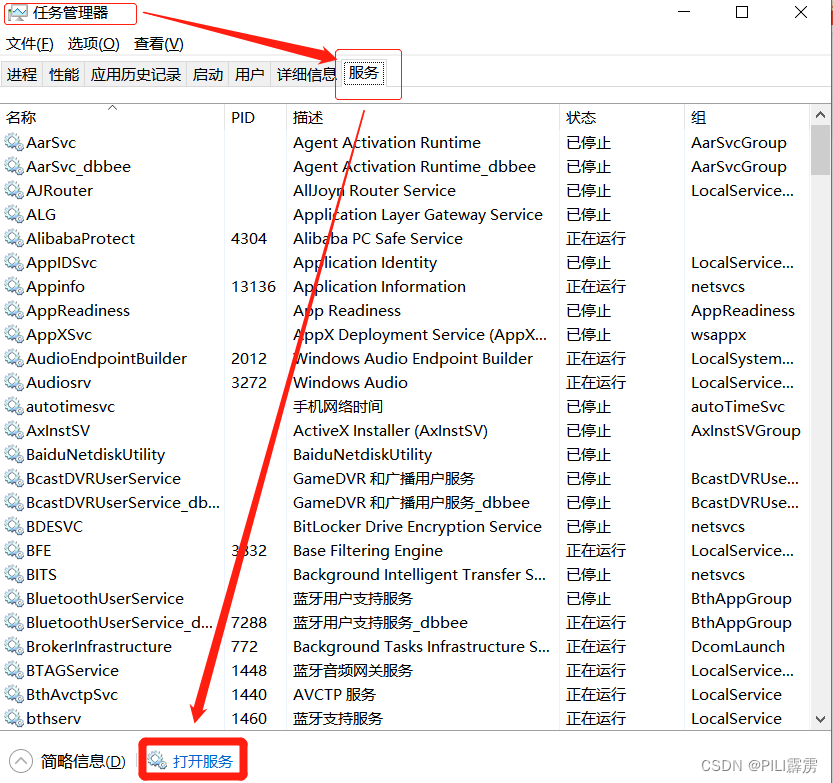
Task: Open the 选项(O) menu
Action: click(x=94, y=44)
